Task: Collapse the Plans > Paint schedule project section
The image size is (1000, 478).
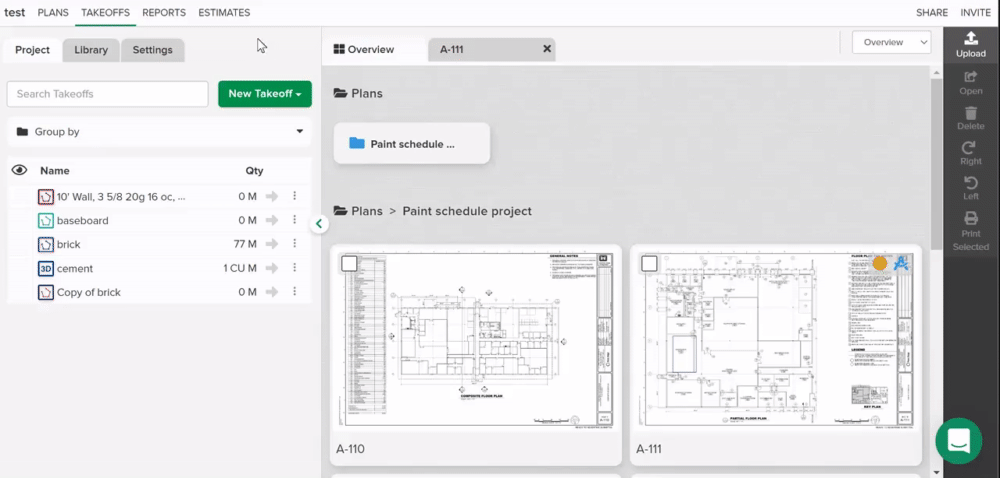Action: click(x=341, y=211)
